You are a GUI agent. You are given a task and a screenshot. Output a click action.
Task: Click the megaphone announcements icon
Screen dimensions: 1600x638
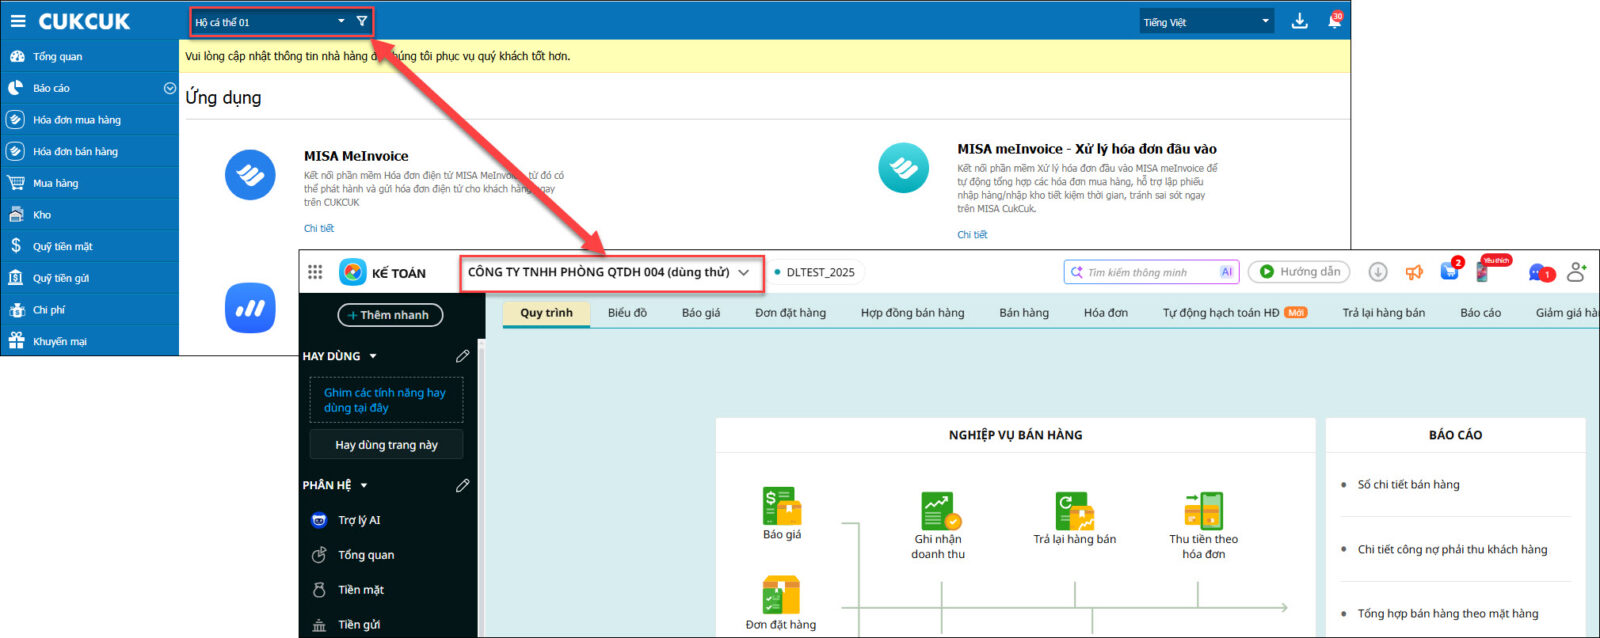point(1414,272)
